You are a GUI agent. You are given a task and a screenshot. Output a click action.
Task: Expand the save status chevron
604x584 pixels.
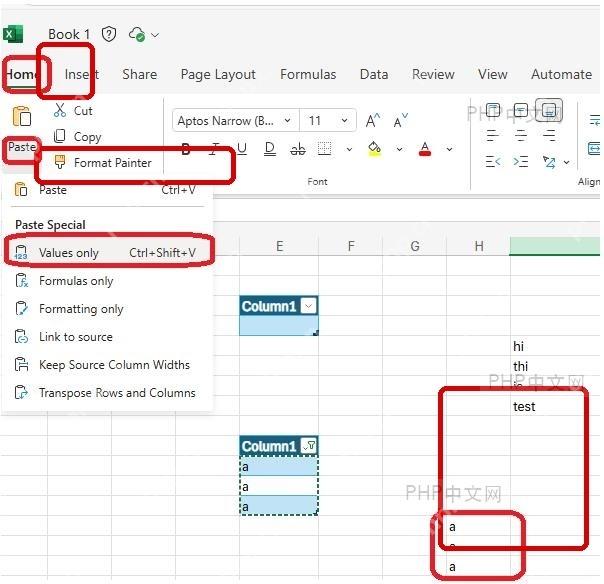tap(155, 35)
